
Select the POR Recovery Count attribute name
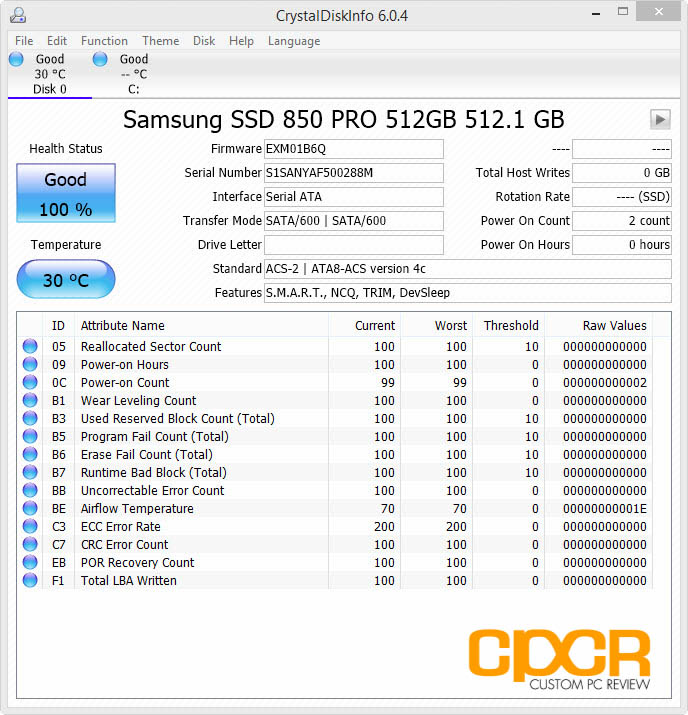pos(138,563)
